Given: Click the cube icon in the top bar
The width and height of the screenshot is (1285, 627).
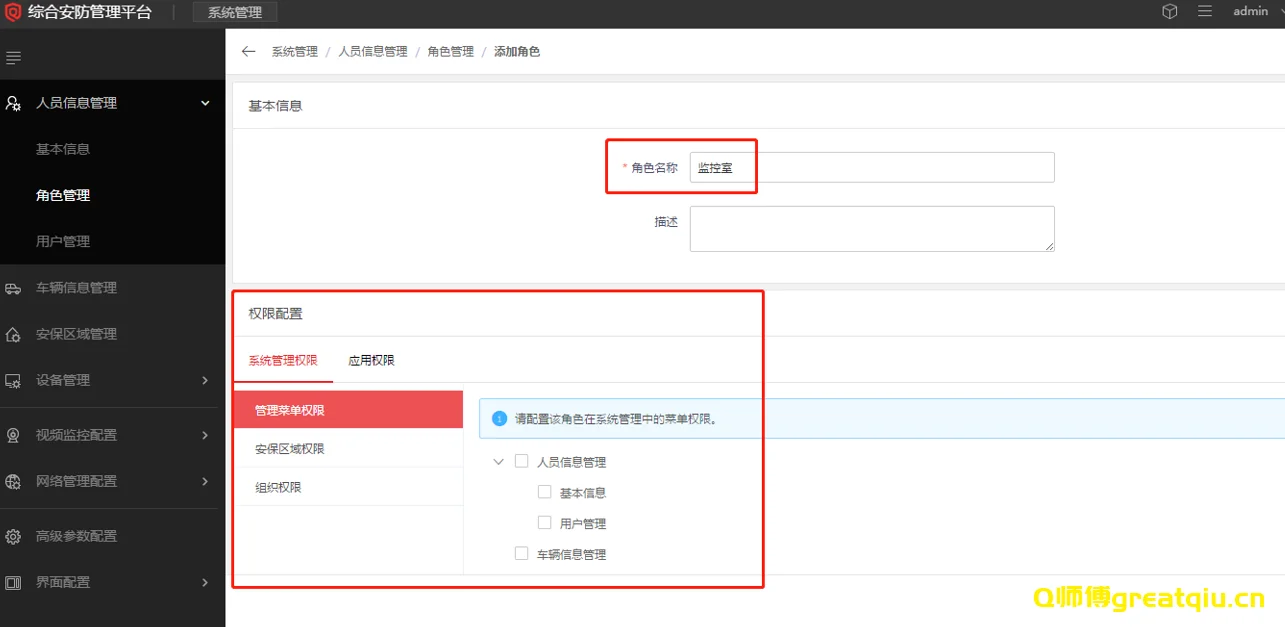Looking at the screenshot, I should [1168, 12].
